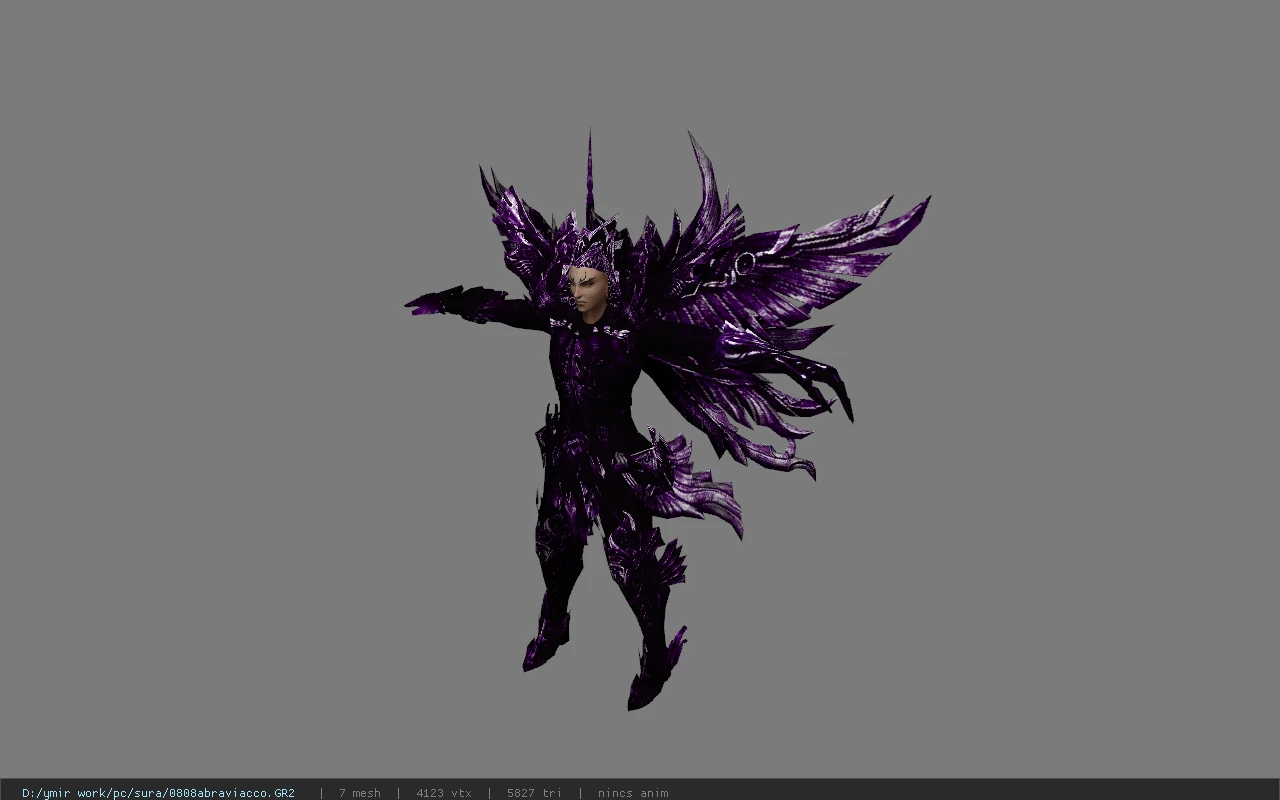
Task: Click the '4123 vtx' status entry
Action: click(x=443, y=793)
